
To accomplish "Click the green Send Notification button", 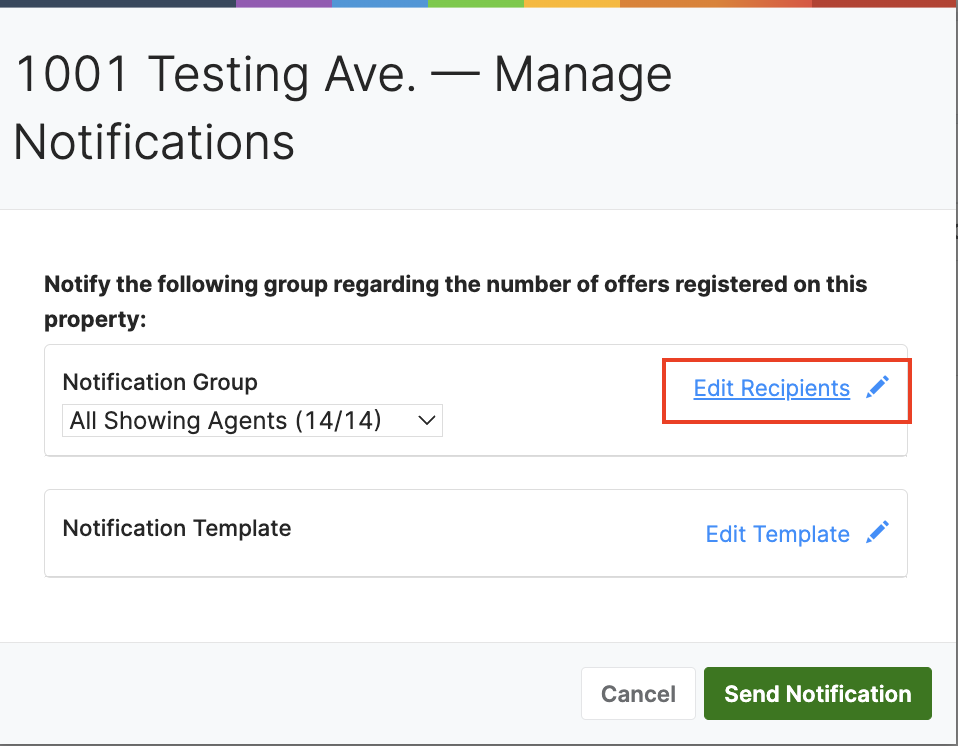I will pyautogui.click(x=817, y=693).
